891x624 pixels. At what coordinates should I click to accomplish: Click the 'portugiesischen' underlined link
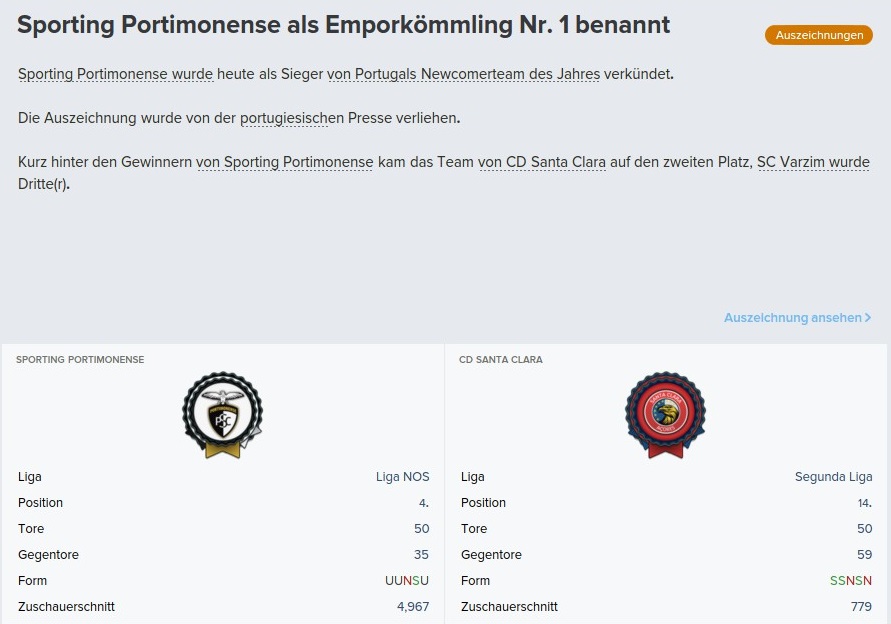point(284,118)
